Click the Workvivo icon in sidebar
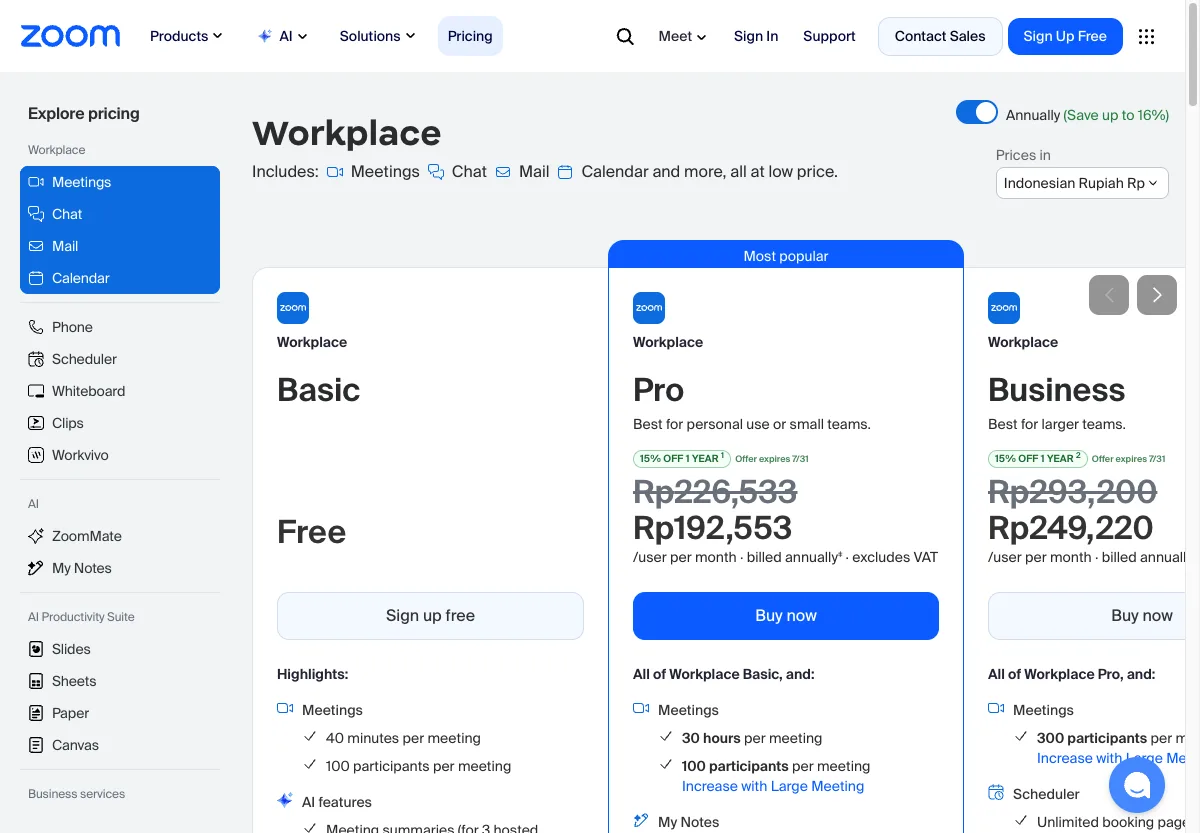This screenshot has height=833, width=1200. [36, 455]
